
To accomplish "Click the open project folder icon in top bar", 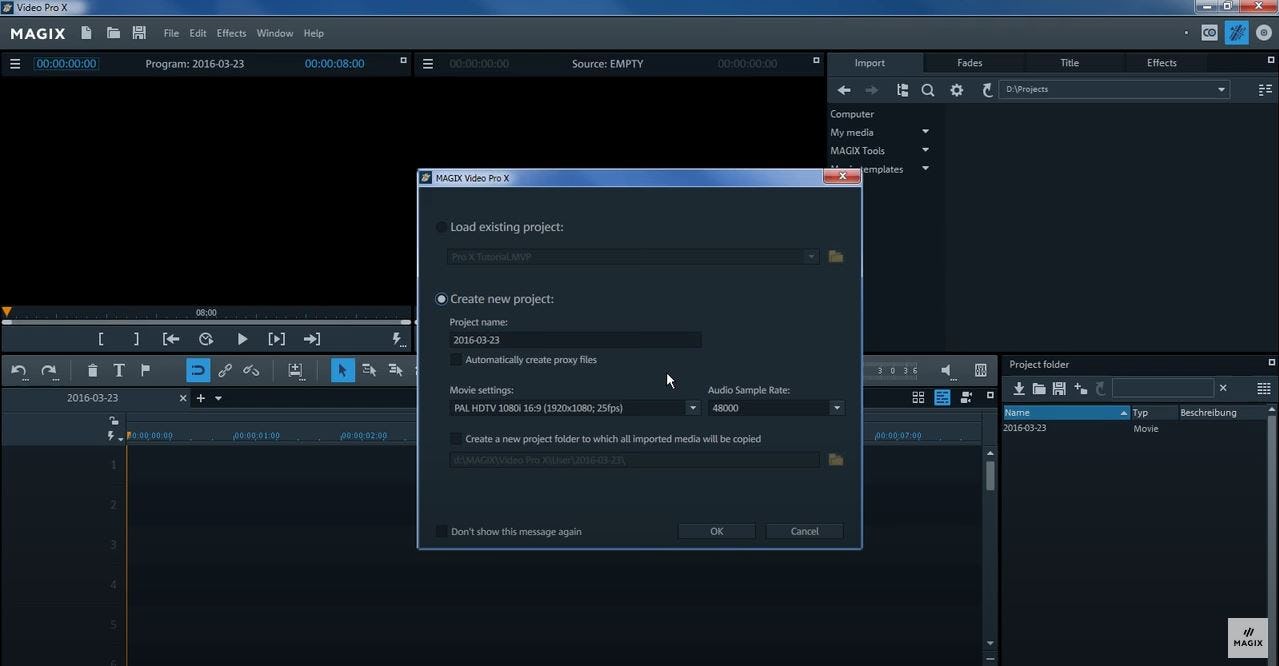I will (x=113, y=33).
